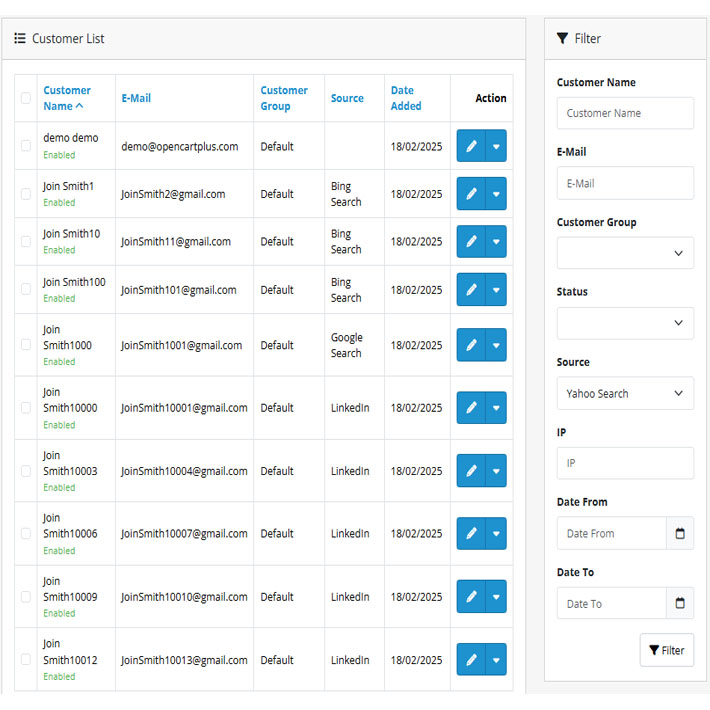Open the Date To calendar picker icon
The height and width of the screenshot is (710, 710).
[x=680, y=603]
